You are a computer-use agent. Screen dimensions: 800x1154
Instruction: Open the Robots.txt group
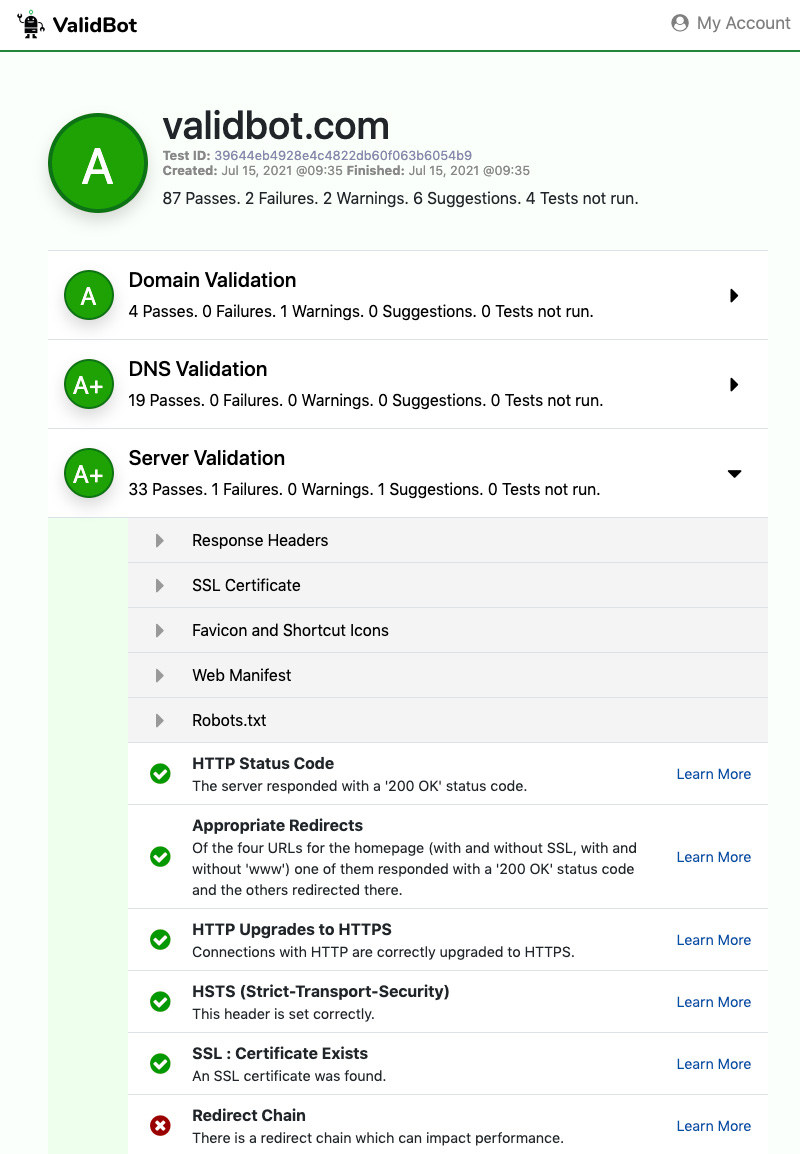pos(229,720)
